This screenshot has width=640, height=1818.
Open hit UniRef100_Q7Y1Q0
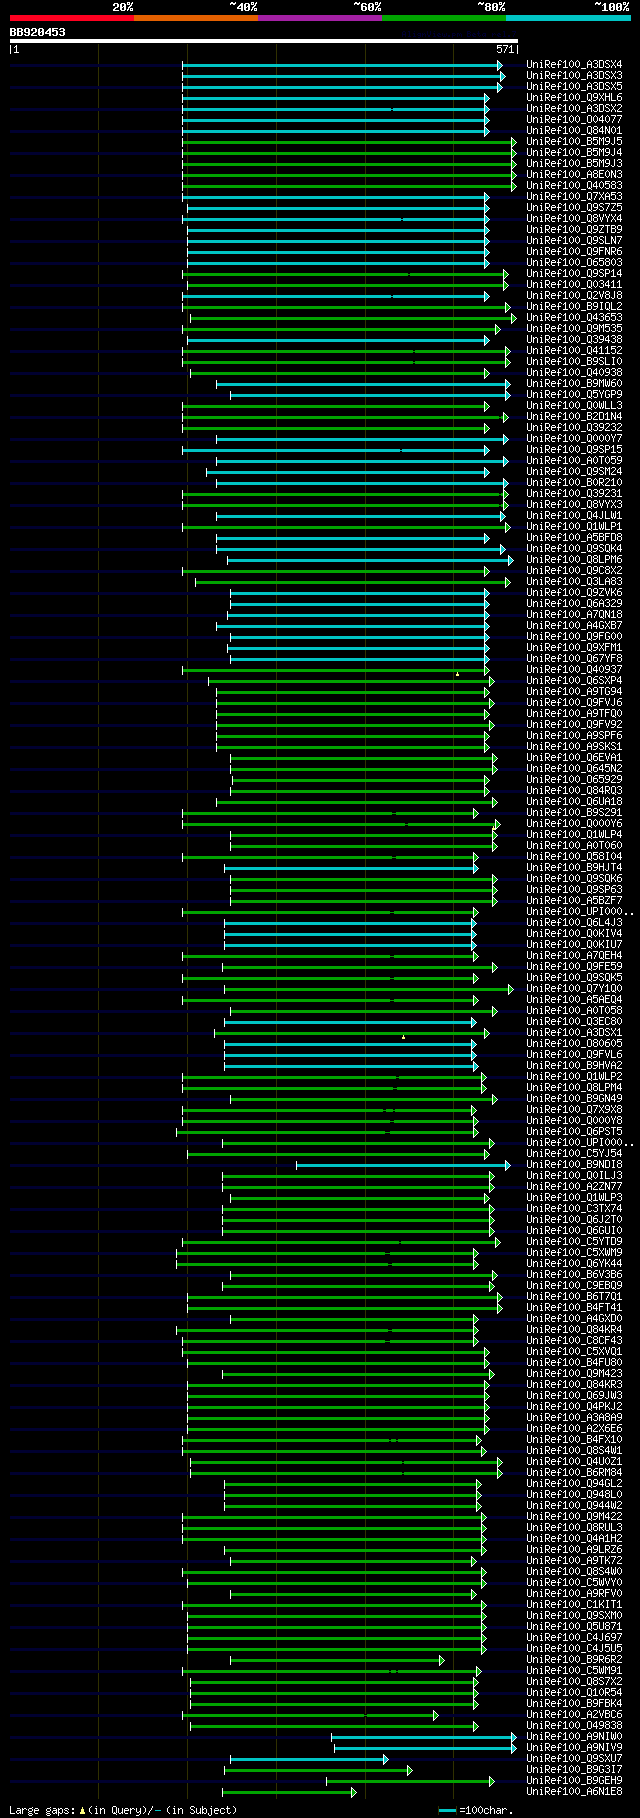574,989
